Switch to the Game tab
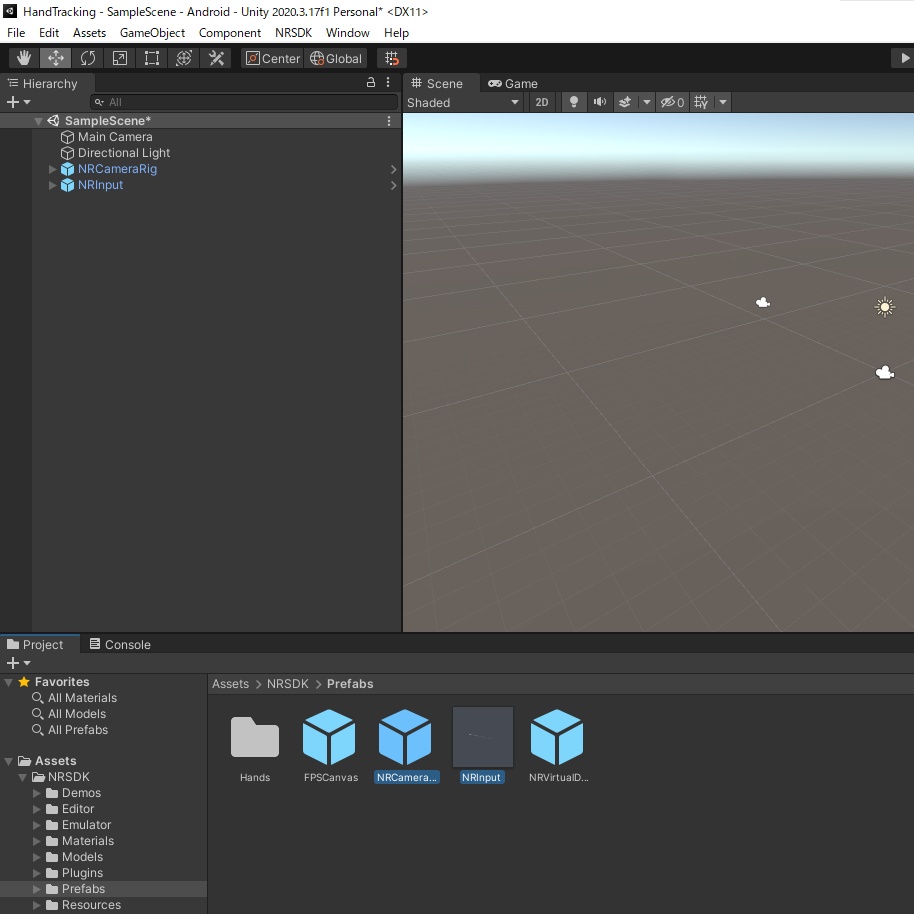This screenshot has height=914, width=914. pos(513,83)
